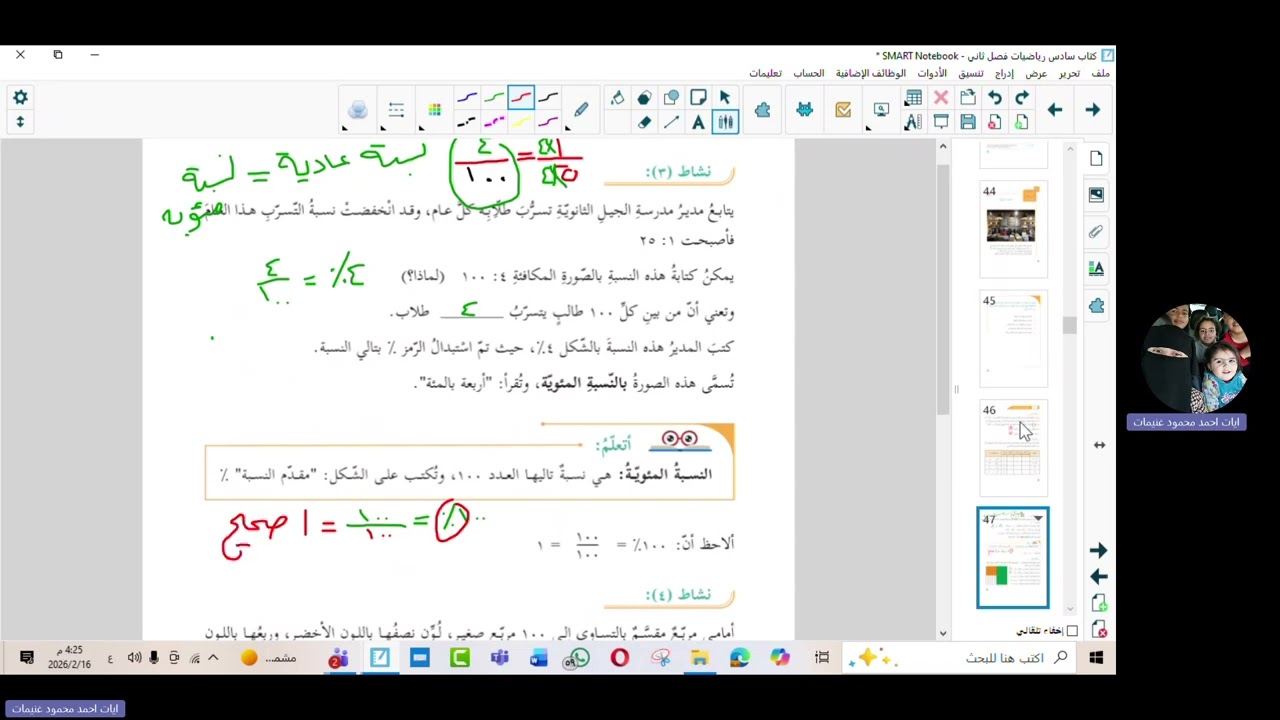Open page 47 thumbnail dropdown arrow

pos(1038,518)
